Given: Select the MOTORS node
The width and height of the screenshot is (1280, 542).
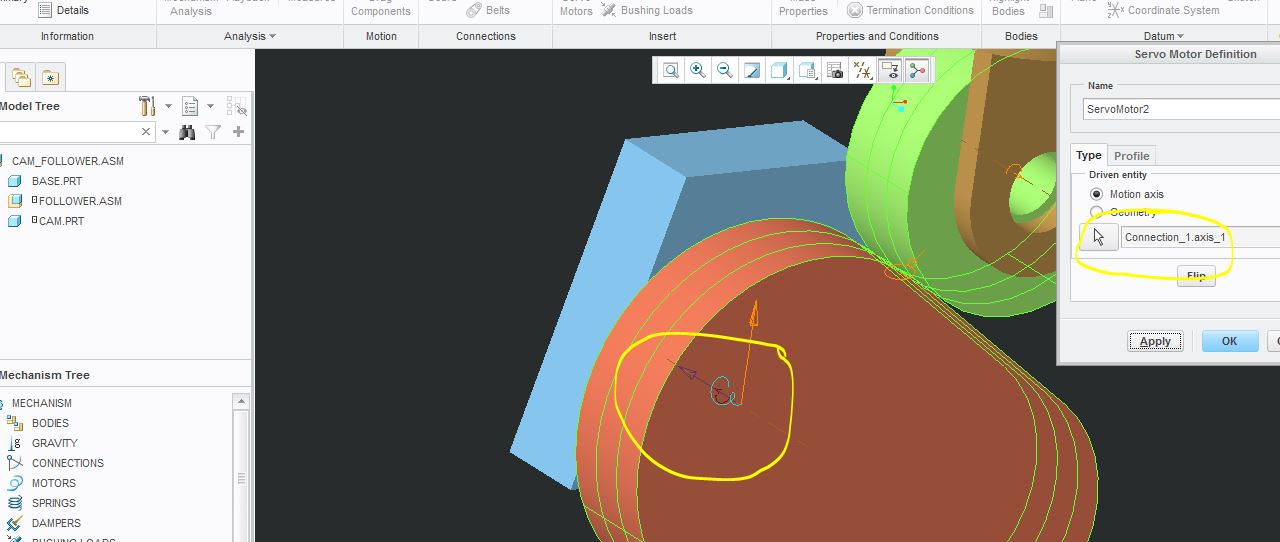Looking at the screenshot, I should (53, 483).
